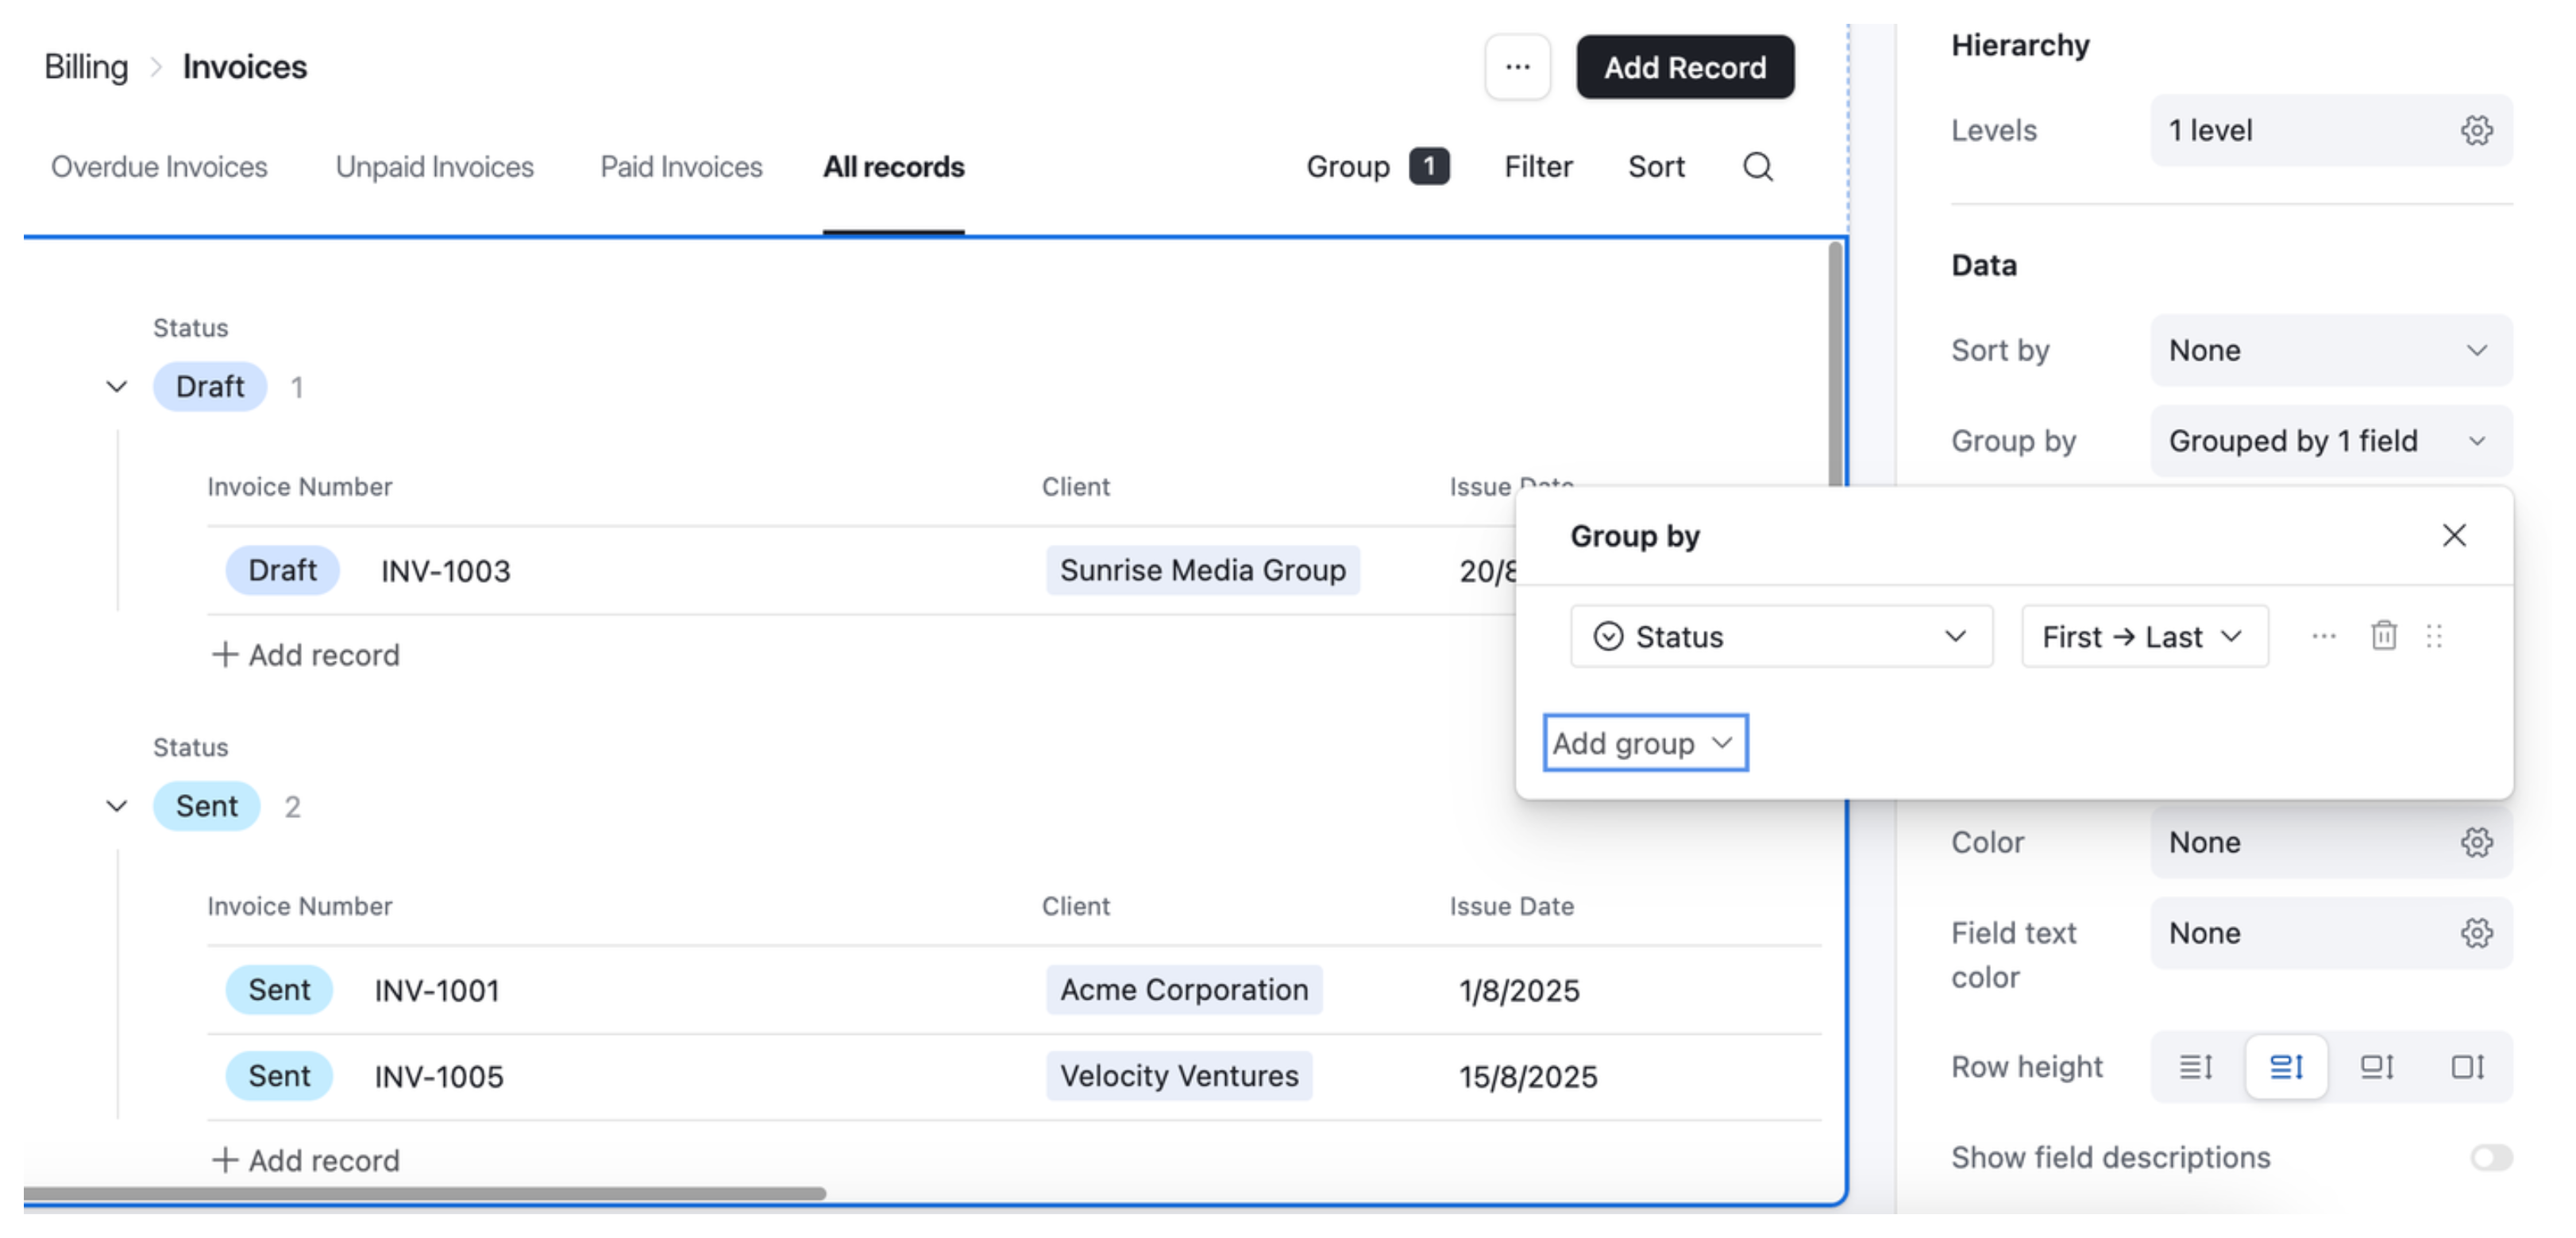
Task: Click Add group button
Action: (1644, 743)
